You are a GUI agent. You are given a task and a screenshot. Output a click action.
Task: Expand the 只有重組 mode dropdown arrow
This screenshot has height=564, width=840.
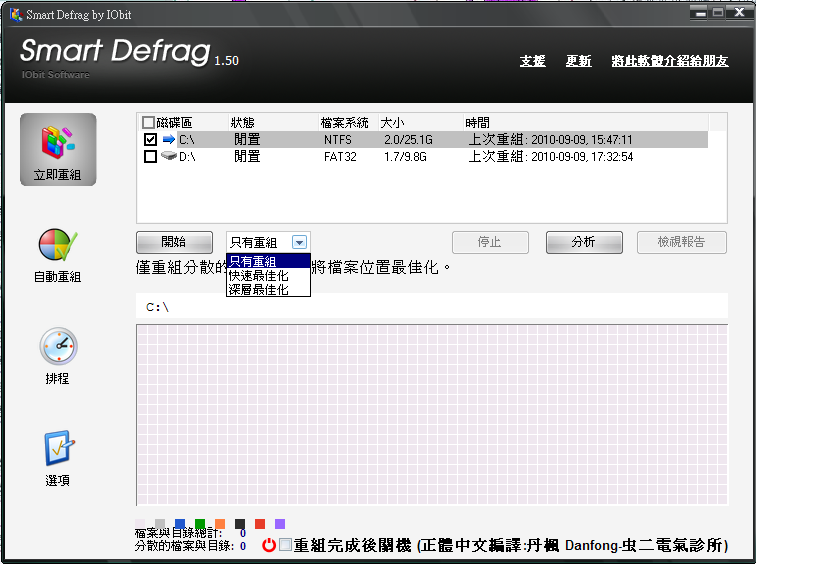tap(299, 242)
